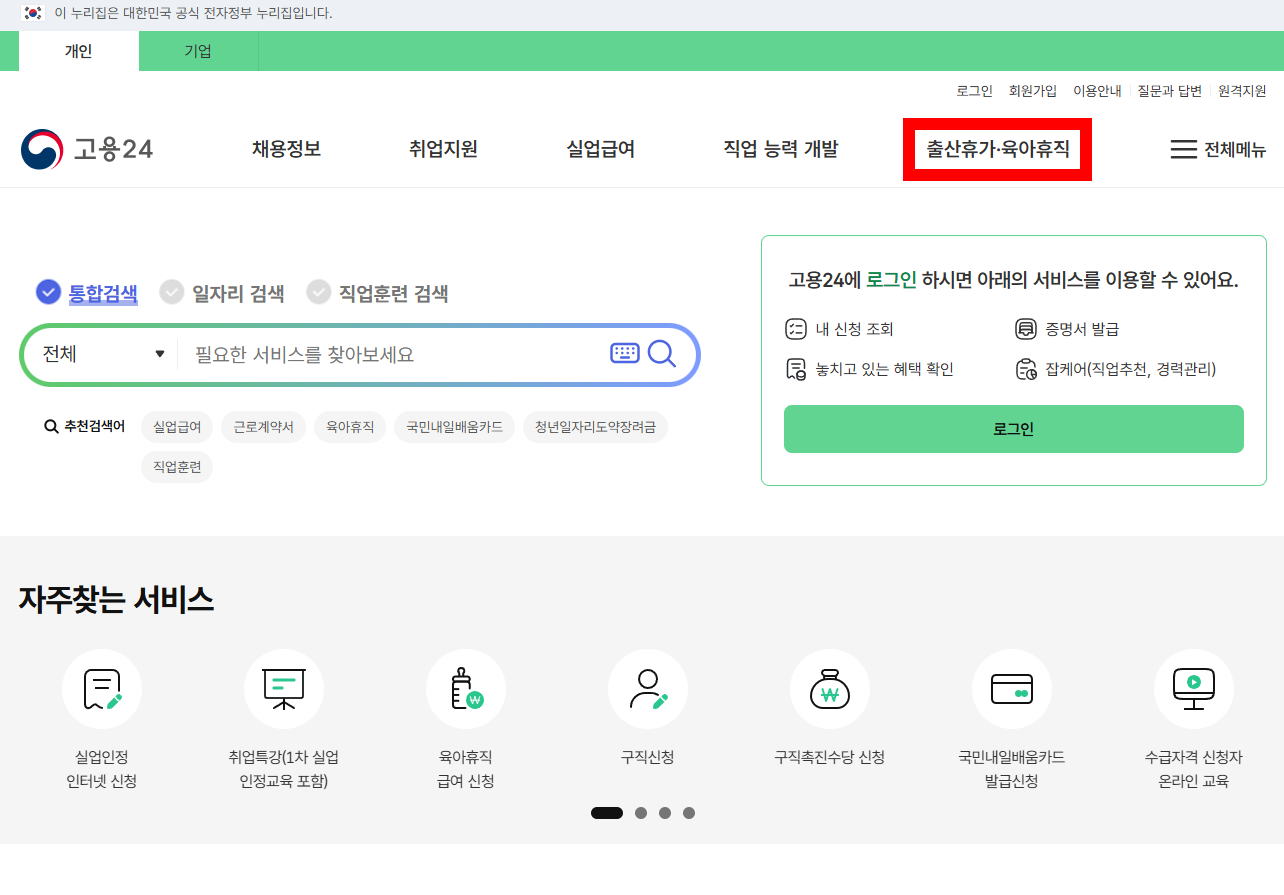1284x895 pixels.
Task: Click the 구직신청 person icon
Action: click(648, 688)
